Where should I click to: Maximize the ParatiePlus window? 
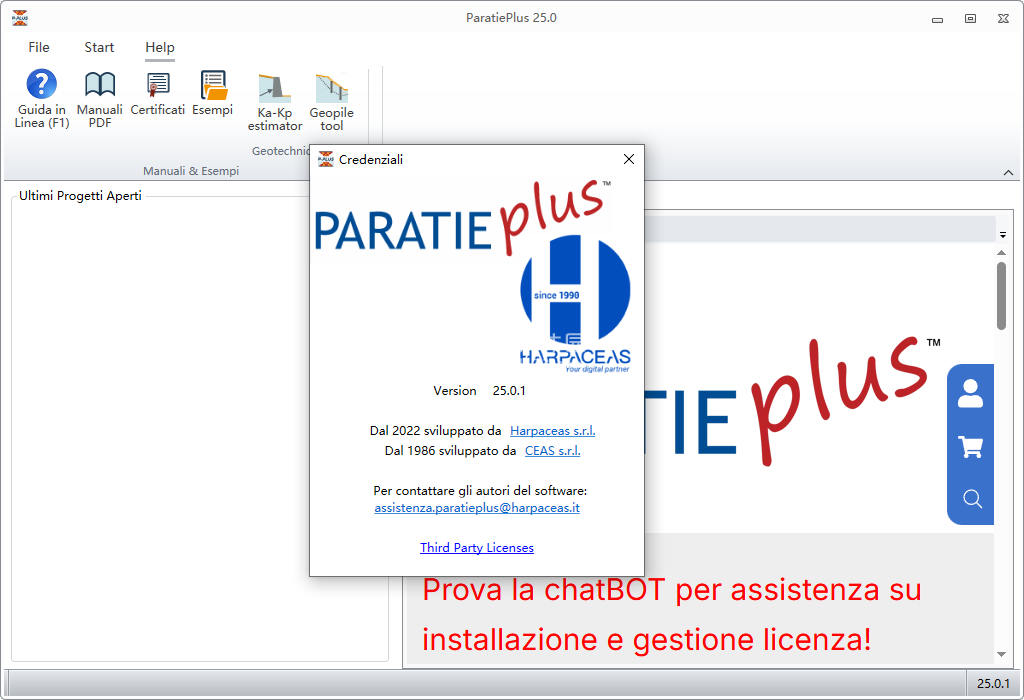point(970,19)
